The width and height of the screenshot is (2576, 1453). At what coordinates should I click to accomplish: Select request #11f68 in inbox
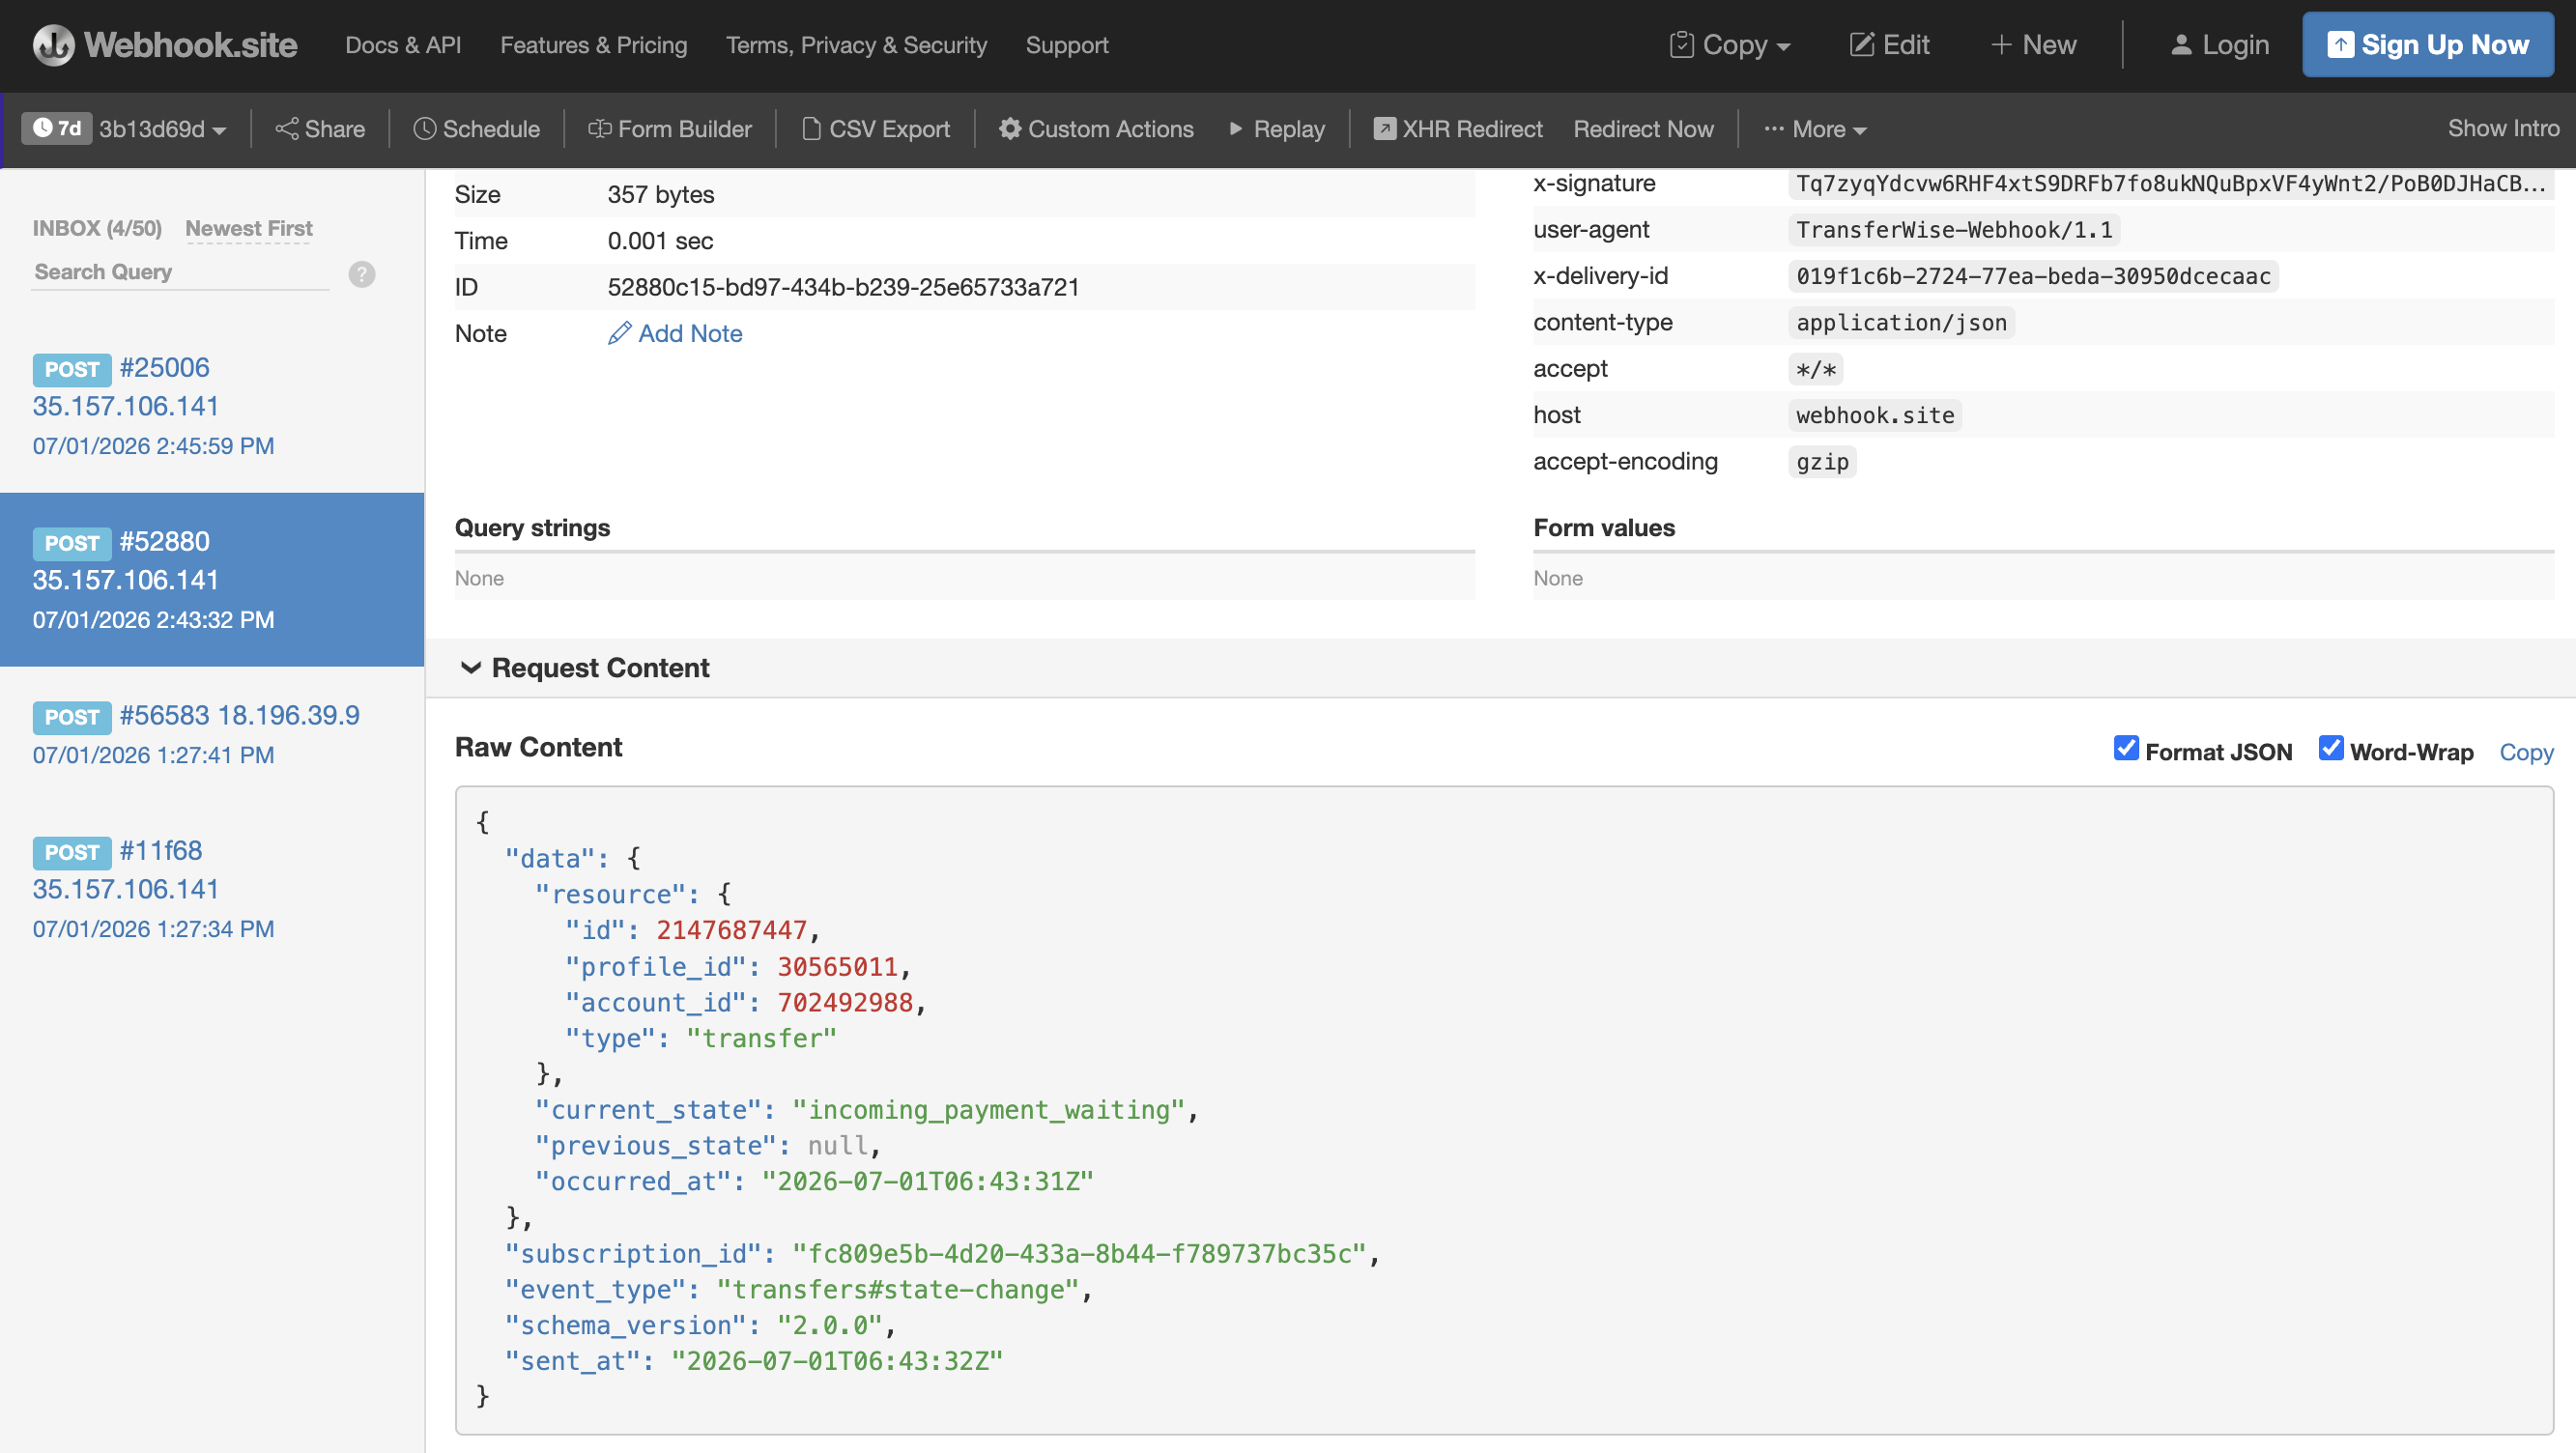point(212,889)
